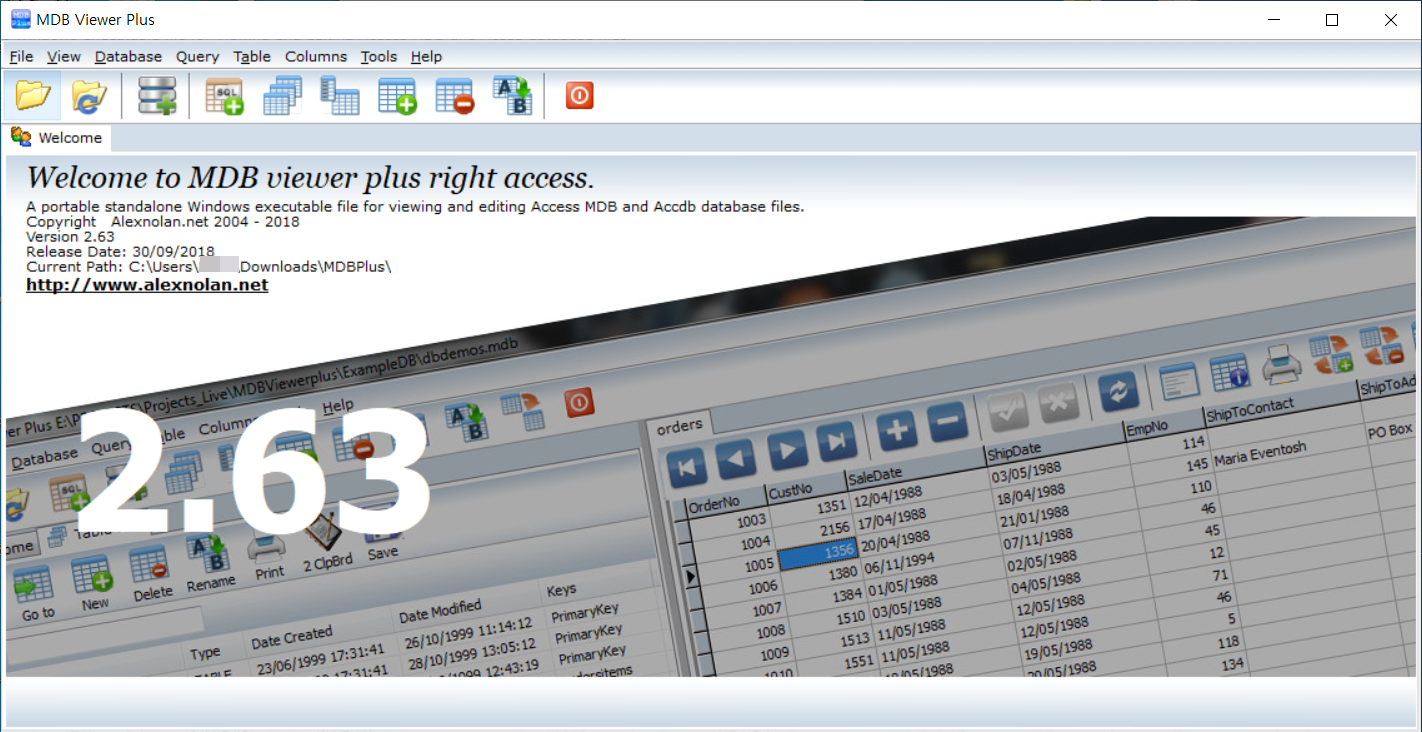Image resolution: width=1422 pixels, height=732 pixels.
Task: Create a new database using the database-plus icon
Action: tap(157, 96)
